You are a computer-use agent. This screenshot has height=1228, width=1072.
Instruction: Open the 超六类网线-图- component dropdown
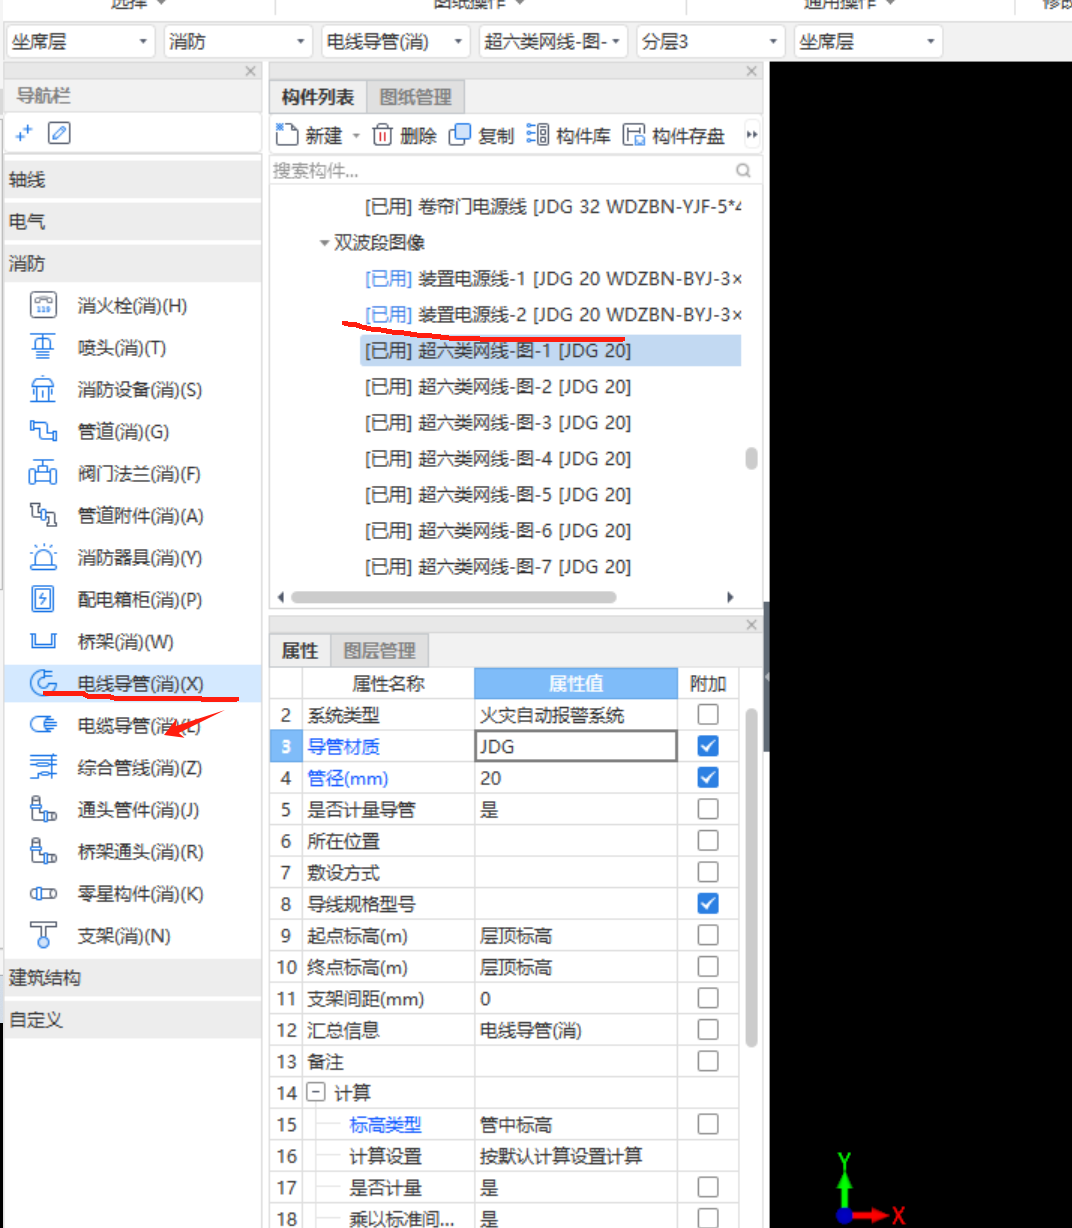pyautogui.click(x=553, y=41)
